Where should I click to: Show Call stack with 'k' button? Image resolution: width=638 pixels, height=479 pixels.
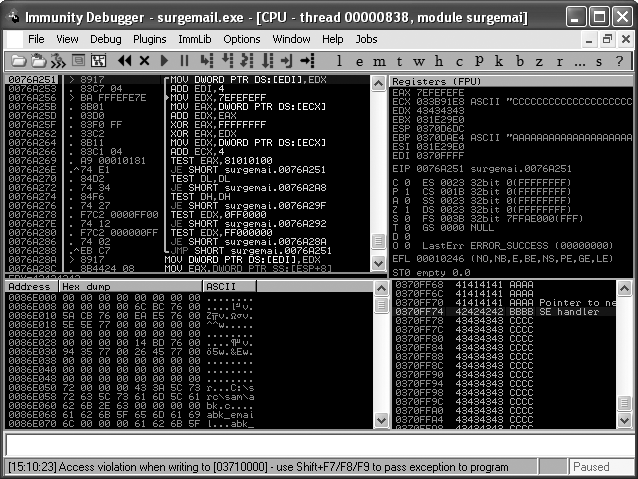[x=499, y=61]
